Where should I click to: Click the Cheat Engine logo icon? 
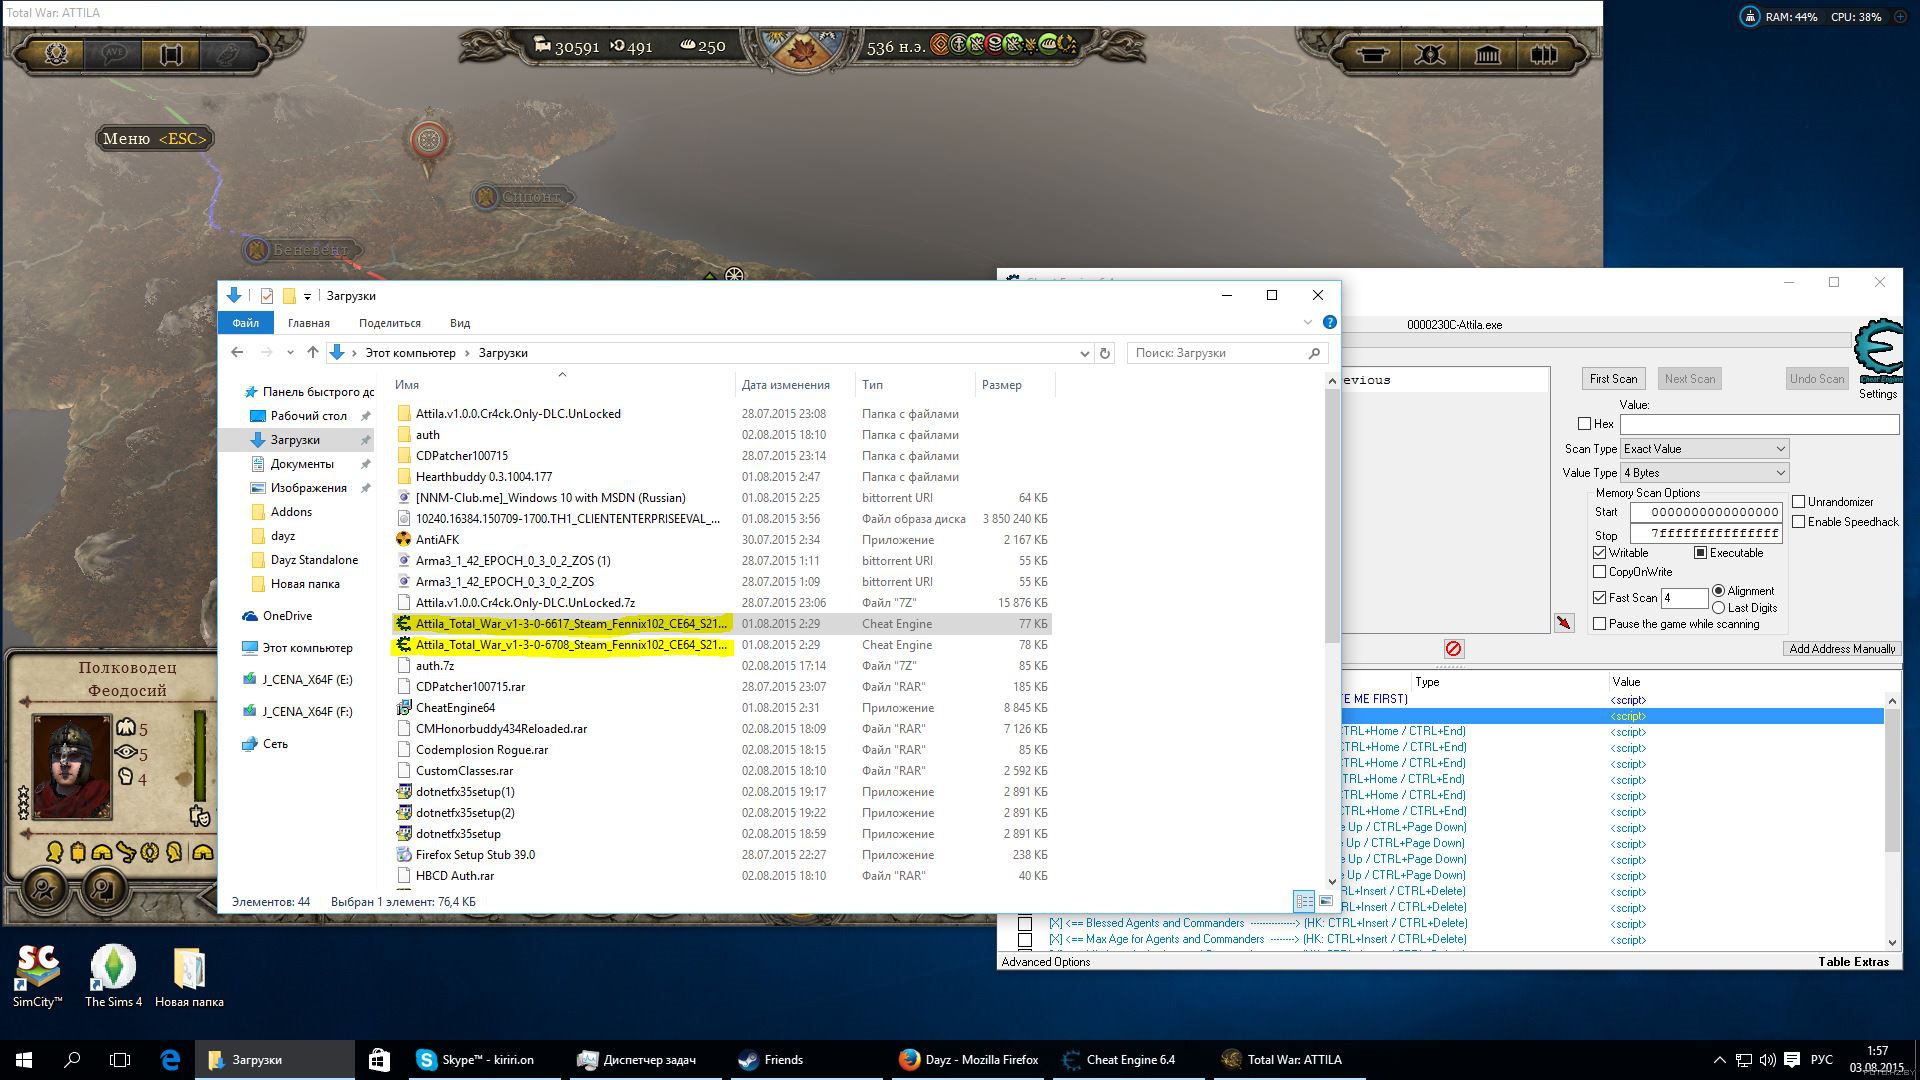coord(1878,352)
